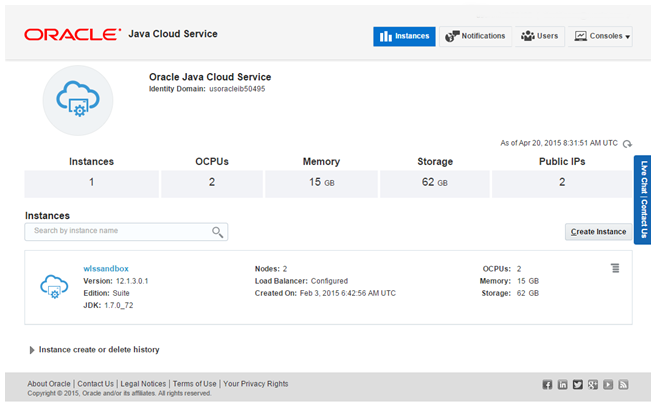
Task: Open the Live Chat Contact Us side tab
Action: [x=642, y=200]
